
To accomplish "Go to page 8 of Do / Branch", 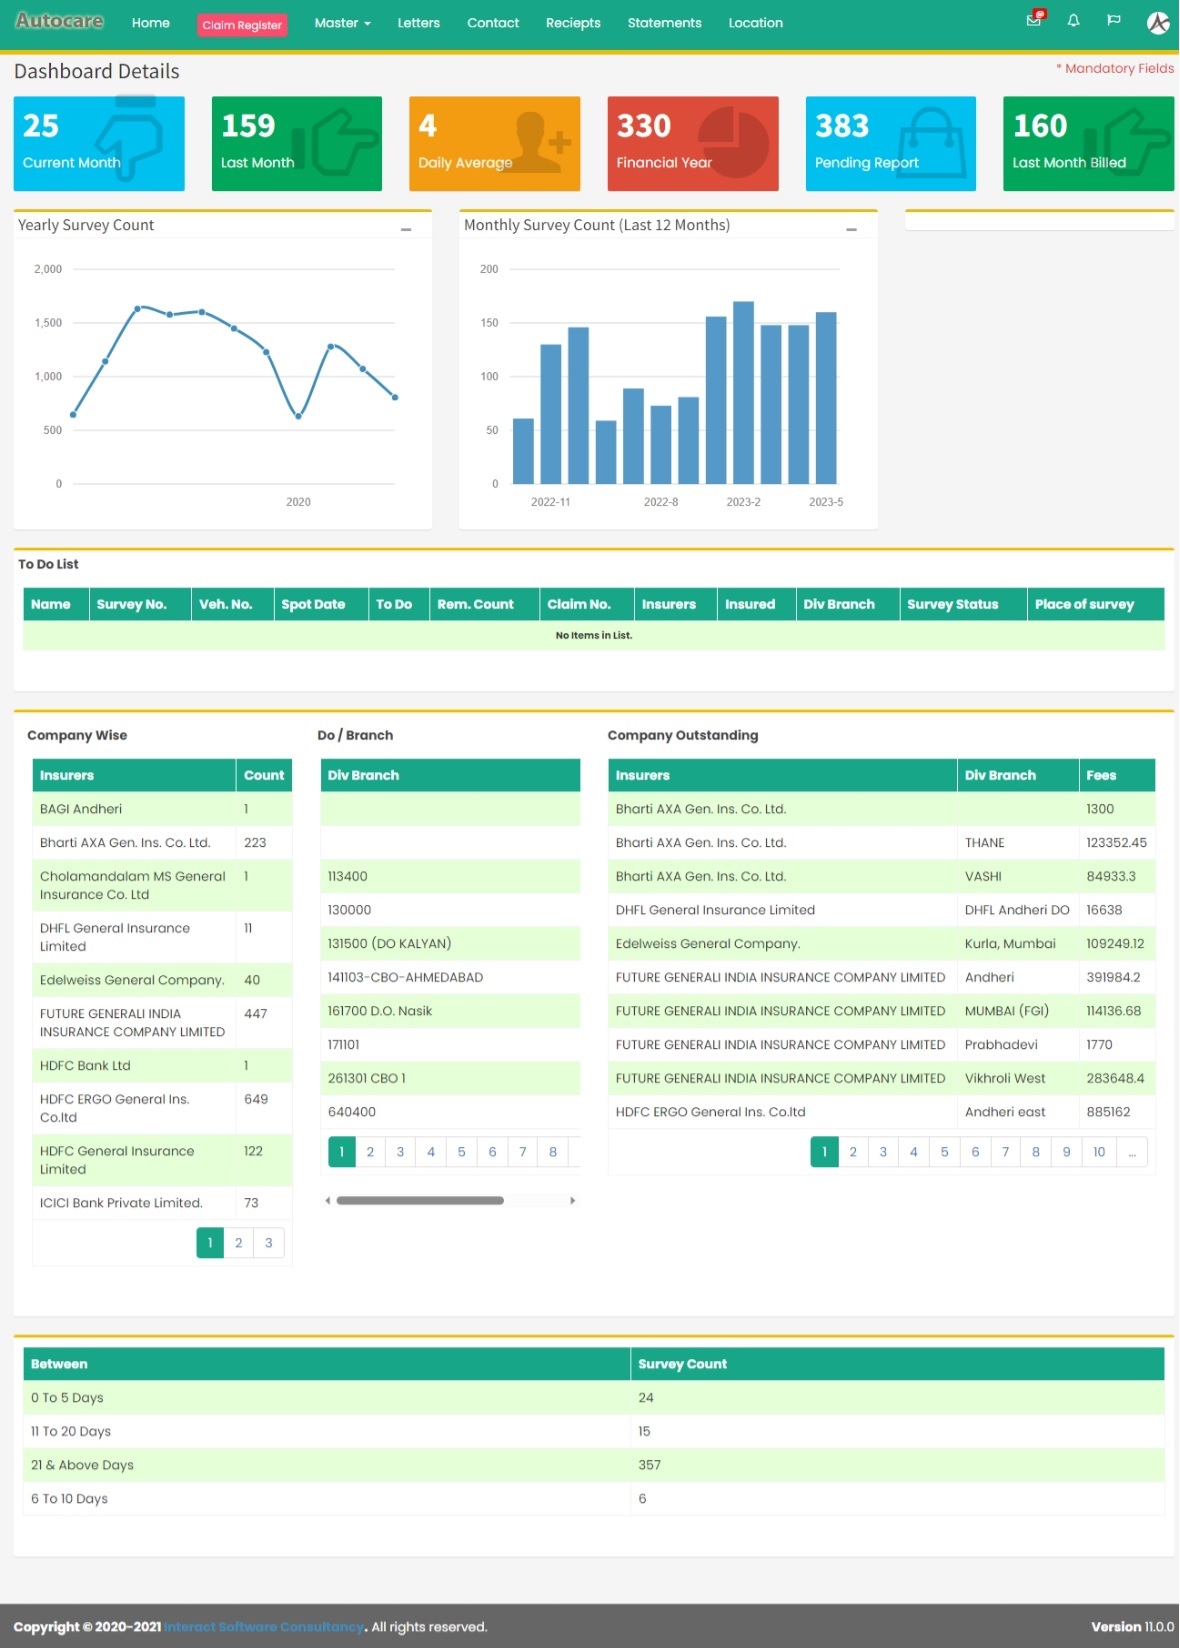I will [x=553, y=1152].
